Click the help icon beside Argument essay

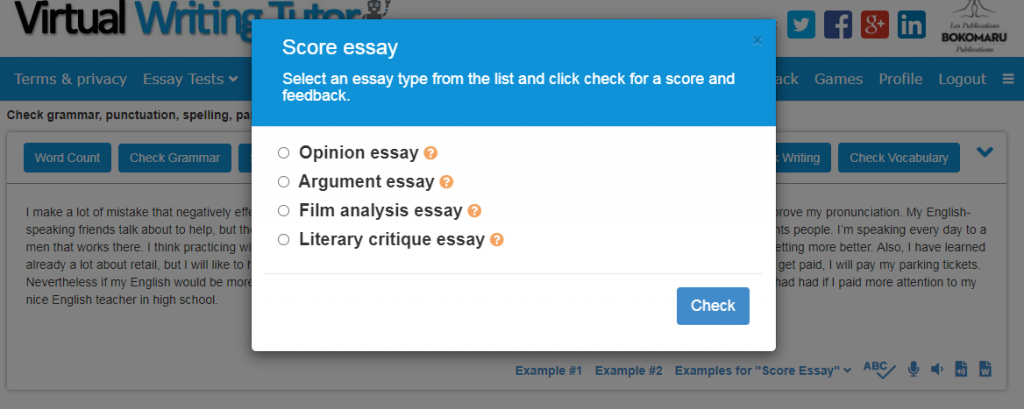point(446,182)
